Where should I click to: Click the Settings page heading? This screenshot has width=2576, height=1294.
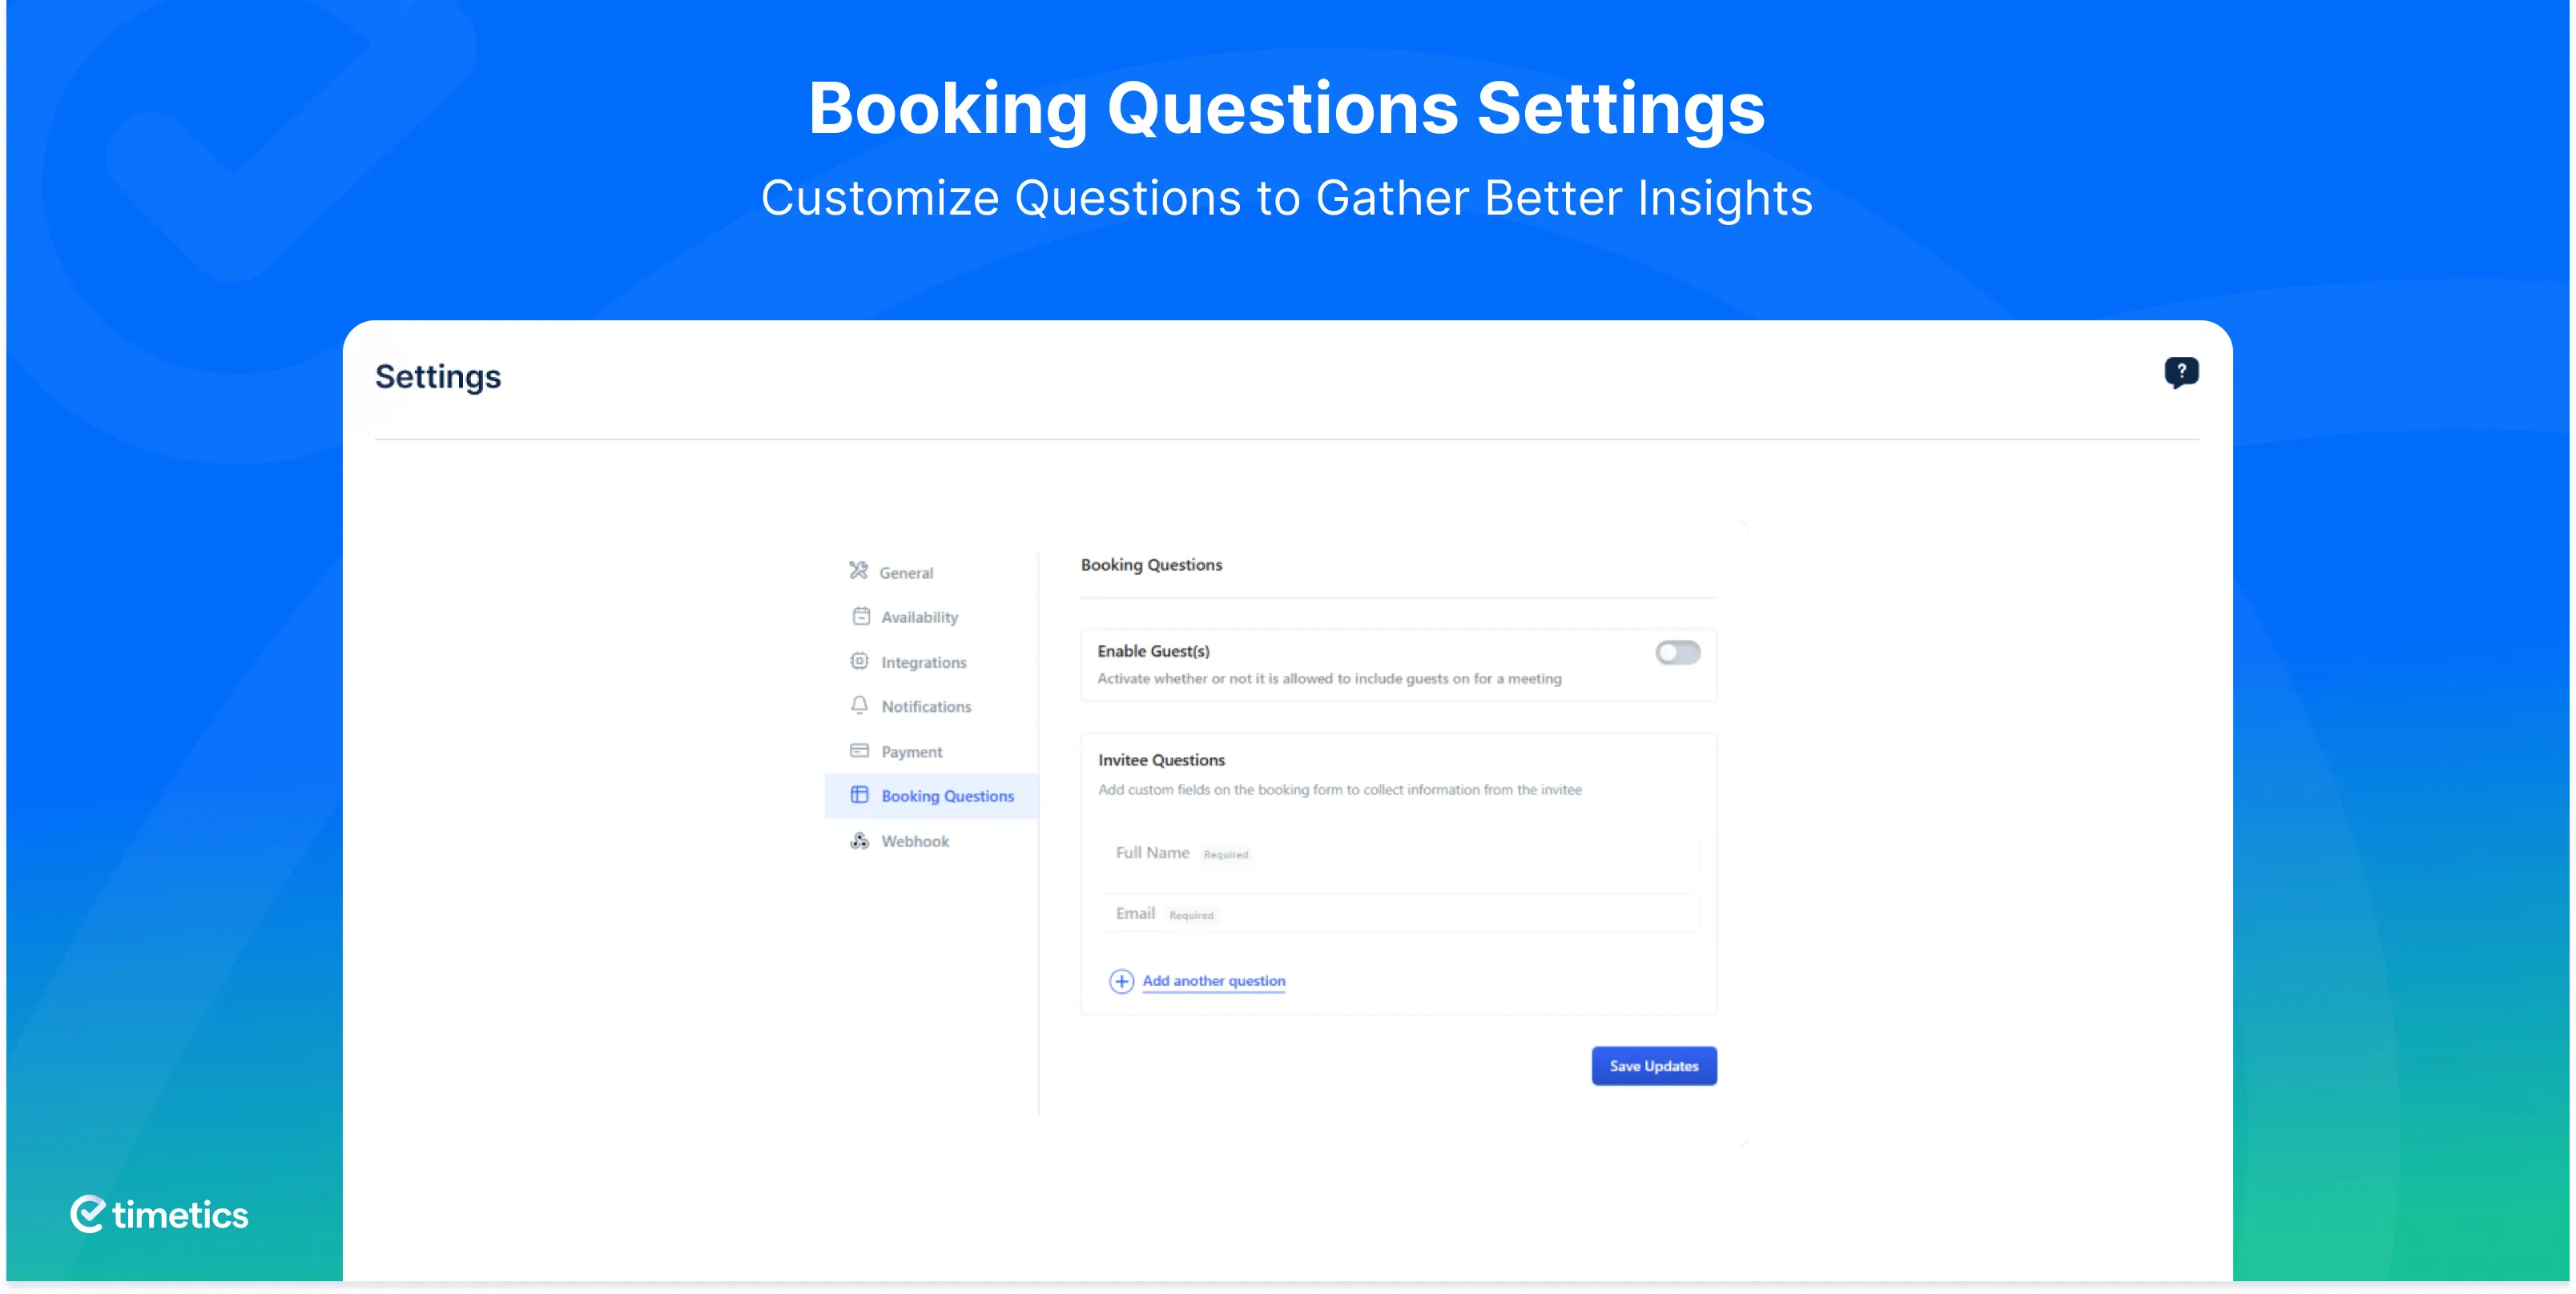tap(438, 377)
